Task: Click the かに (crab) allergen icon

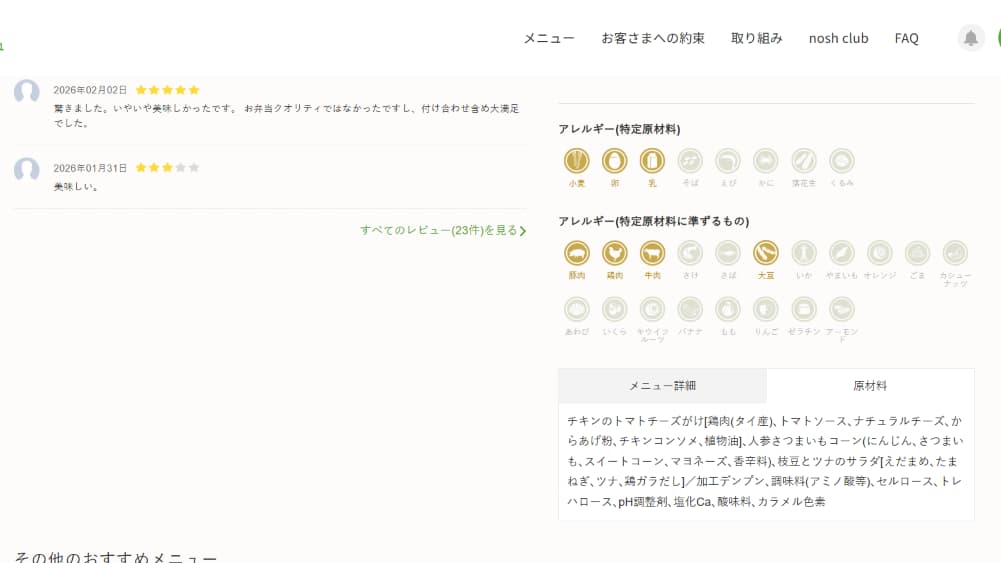Action: click(765, 161)
